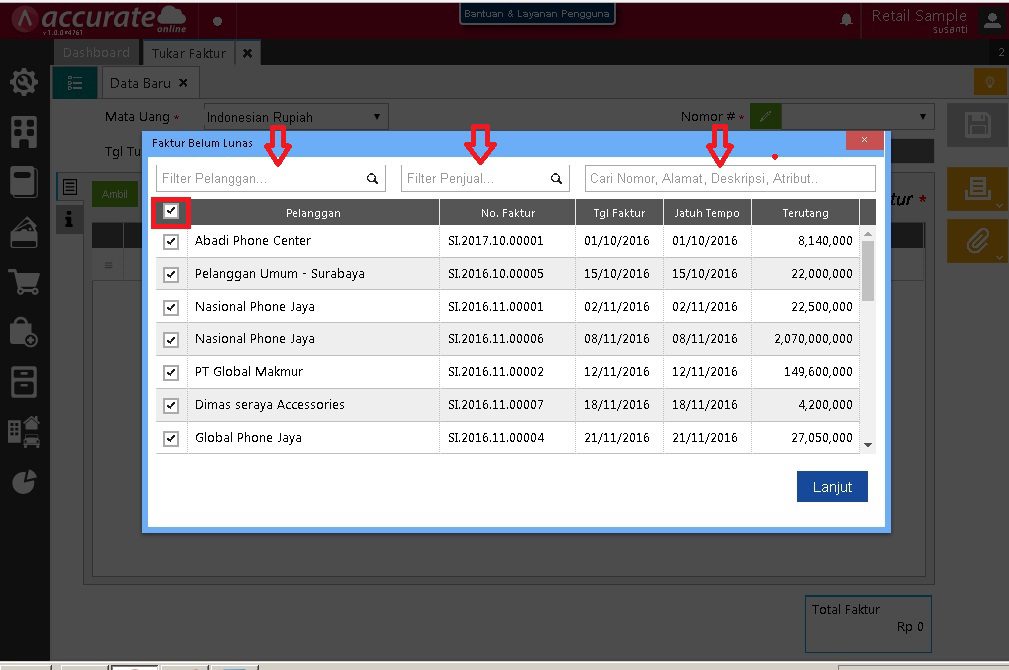Viewport: 1009px width, 670px height.
Task: Click the Cari Nomor, Alamat search field
Action: (x=730, y=178)
